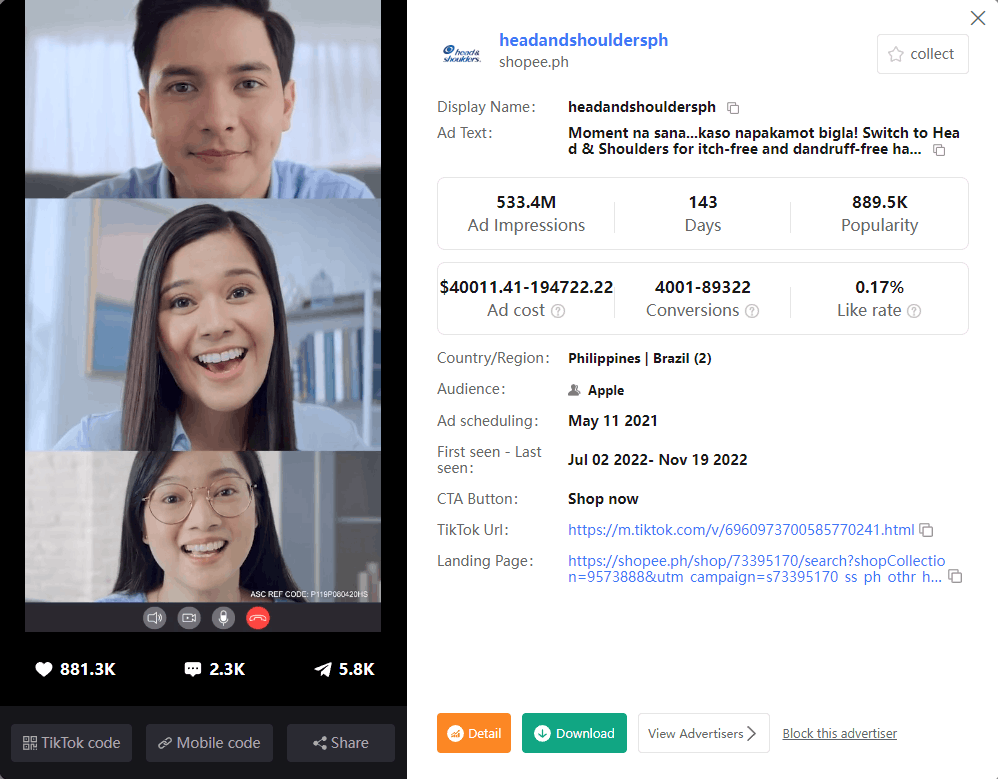Download the ad video
Screen dimensions: 998x779
(574, 733)
